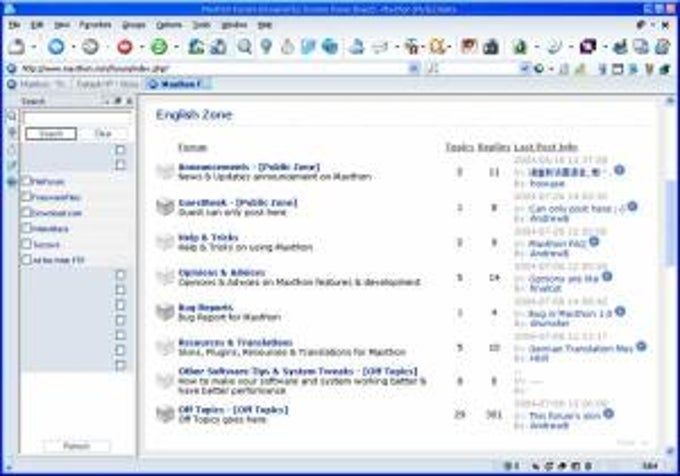The width and height of the screenshot is (680, 476).
Task: Open the Bug Reports forum link
Action: [206, 307]
